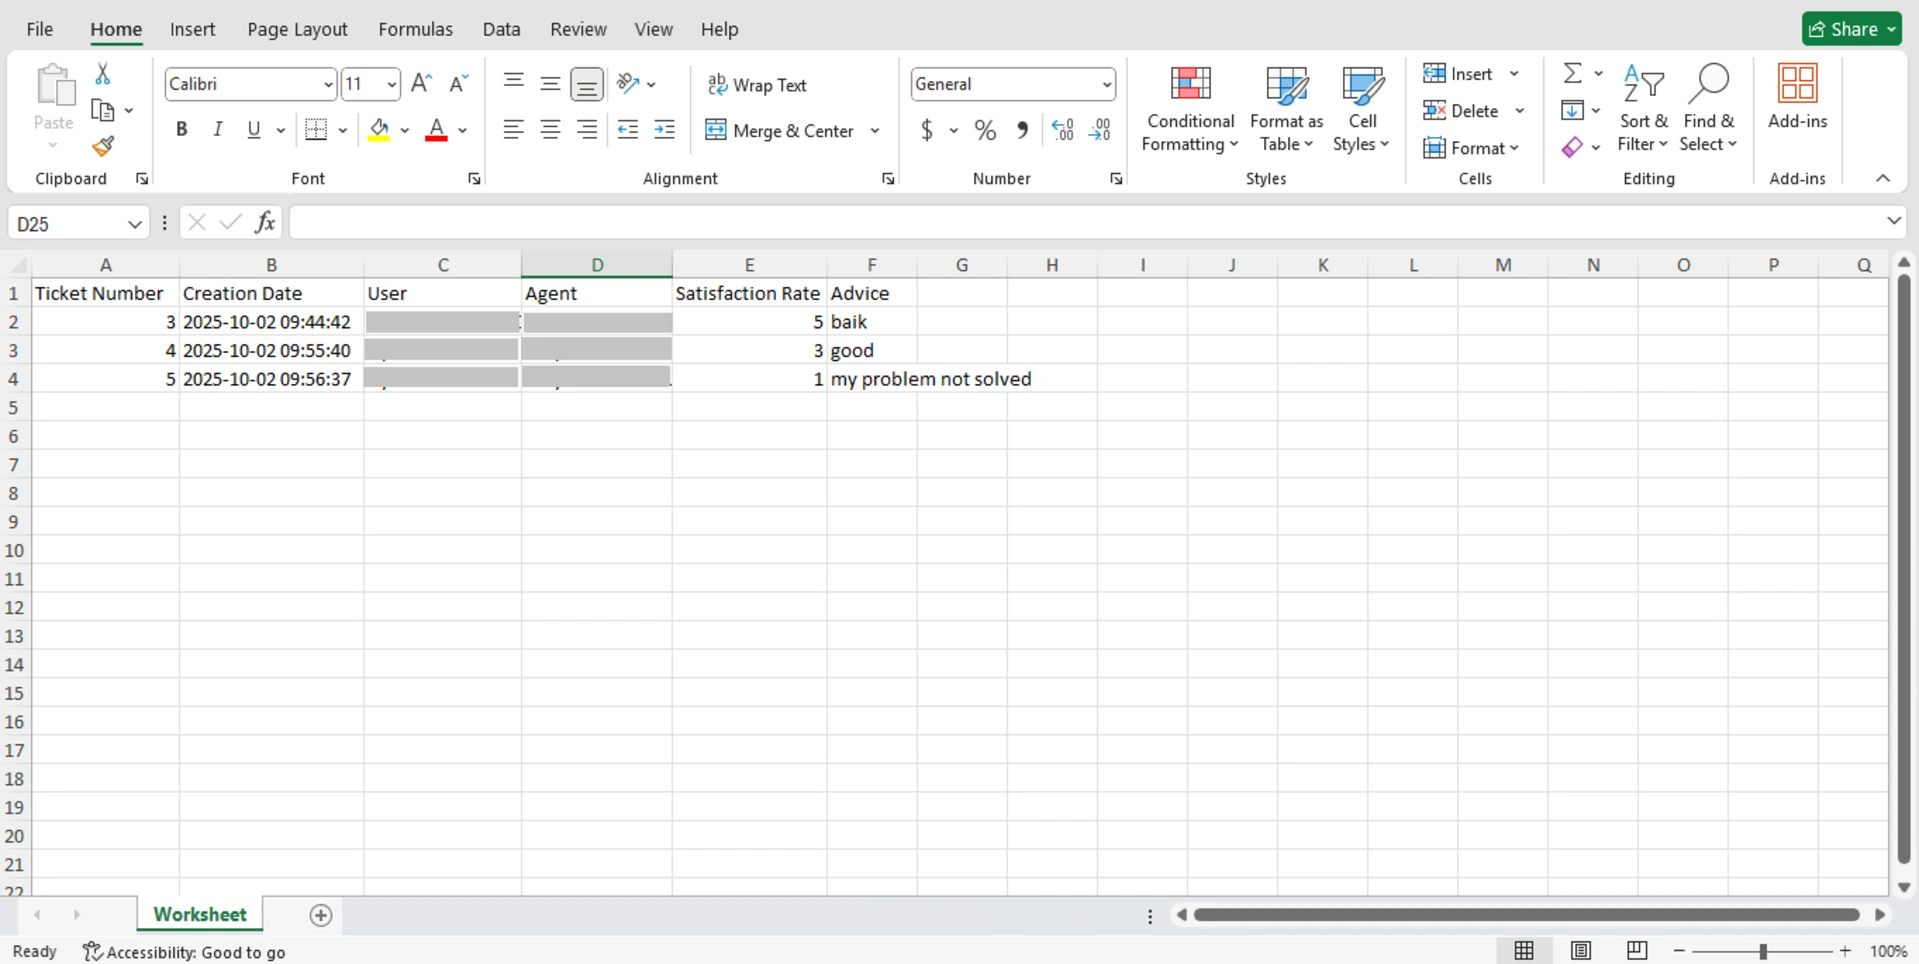Click the Increase Font Size icon
The width and height of the screenshot is (1919, 964).
[x=421, y=84]
